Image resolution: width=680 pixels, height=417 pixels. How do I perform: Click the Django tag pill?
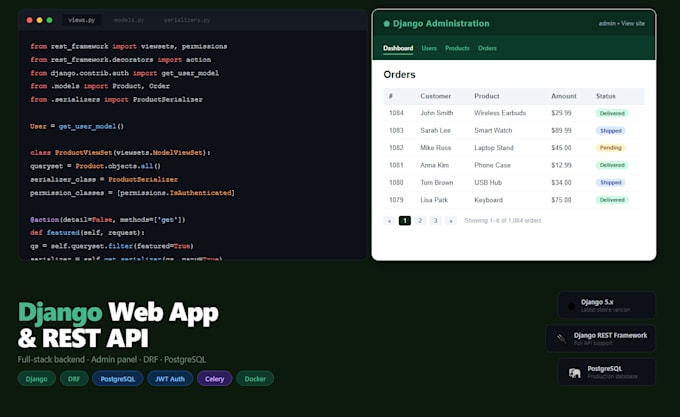tap(36, 379)
